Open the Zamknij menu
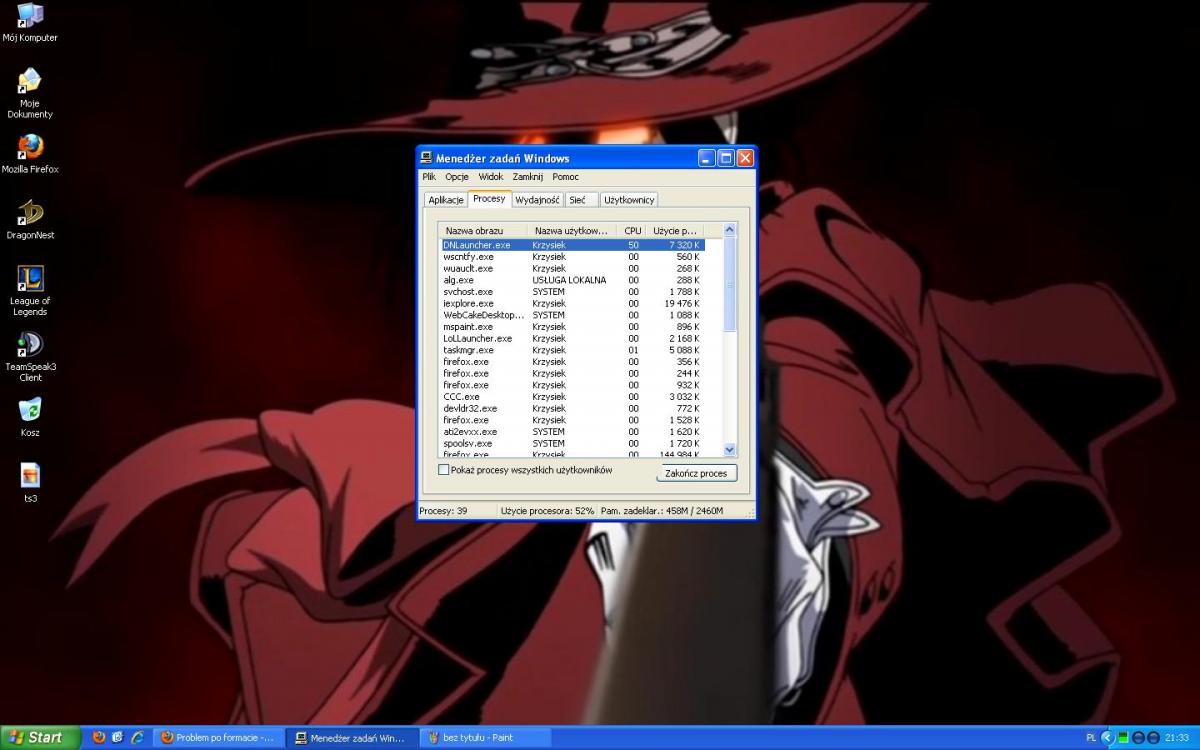The image size is (1200, 750). [528, 177]
